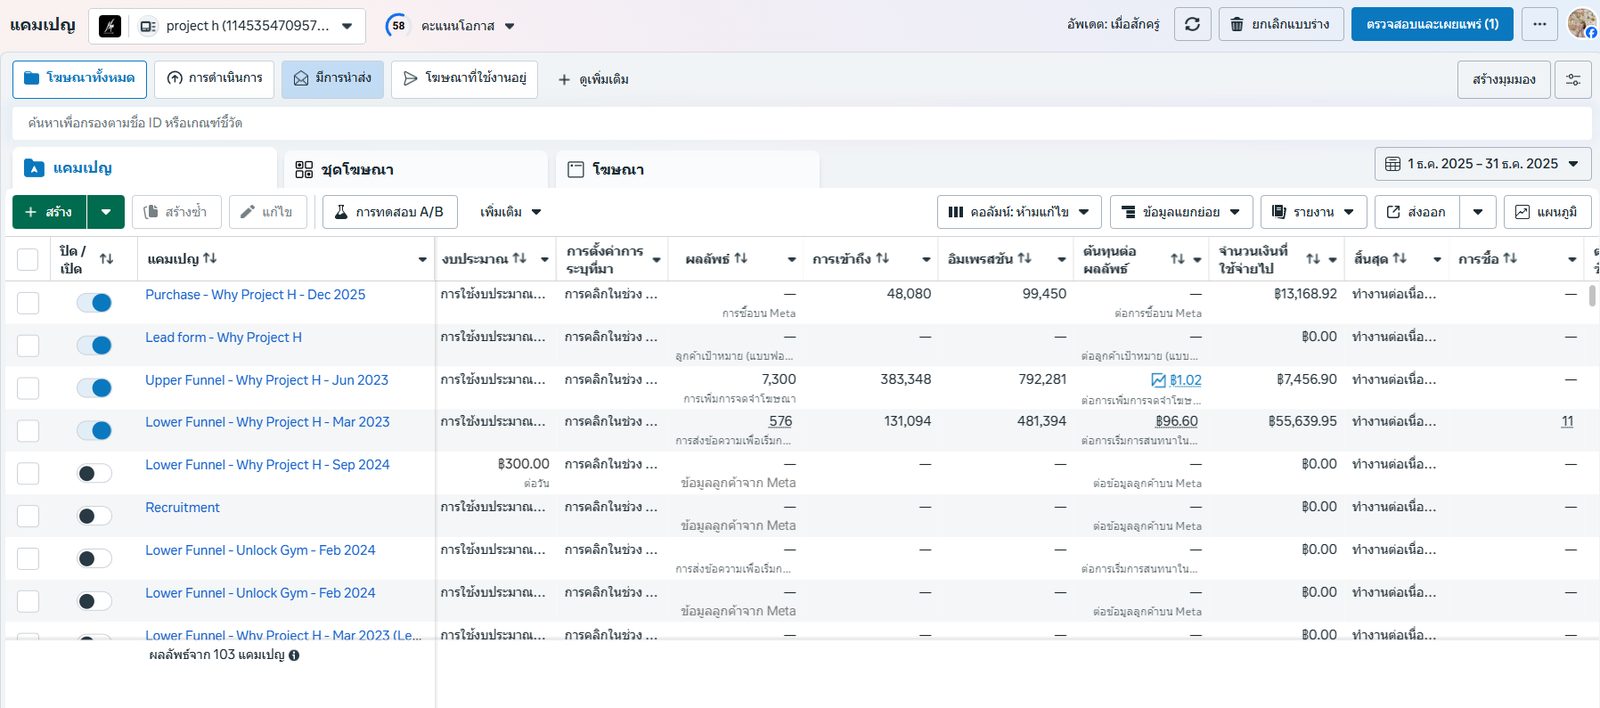Turn off Purchase - Why Project H campaign toggle
Image resolution: width=1600 pixels, height=708 pixels.
[95, 303]
